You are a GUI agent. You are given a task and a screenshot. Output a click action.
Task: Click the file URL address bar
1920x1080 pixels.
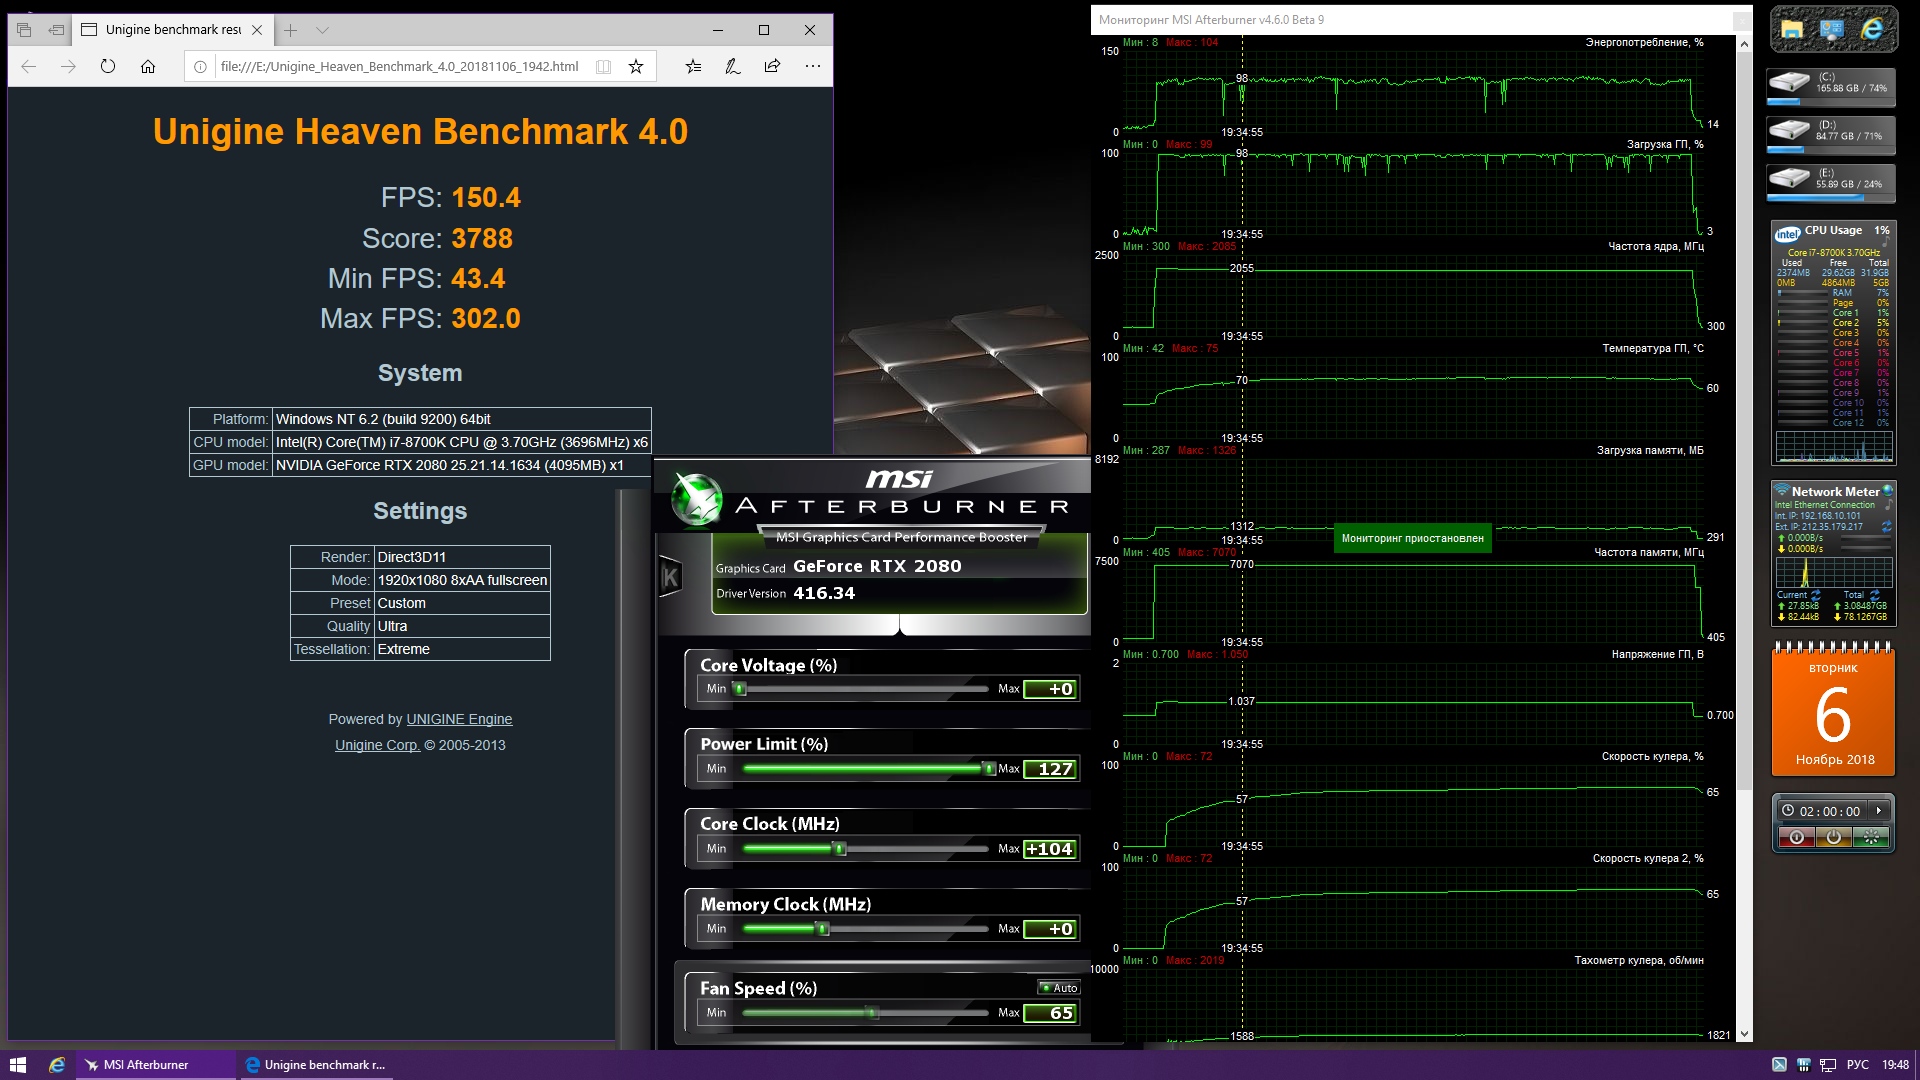pyautogui.click(x=398, y=66)
